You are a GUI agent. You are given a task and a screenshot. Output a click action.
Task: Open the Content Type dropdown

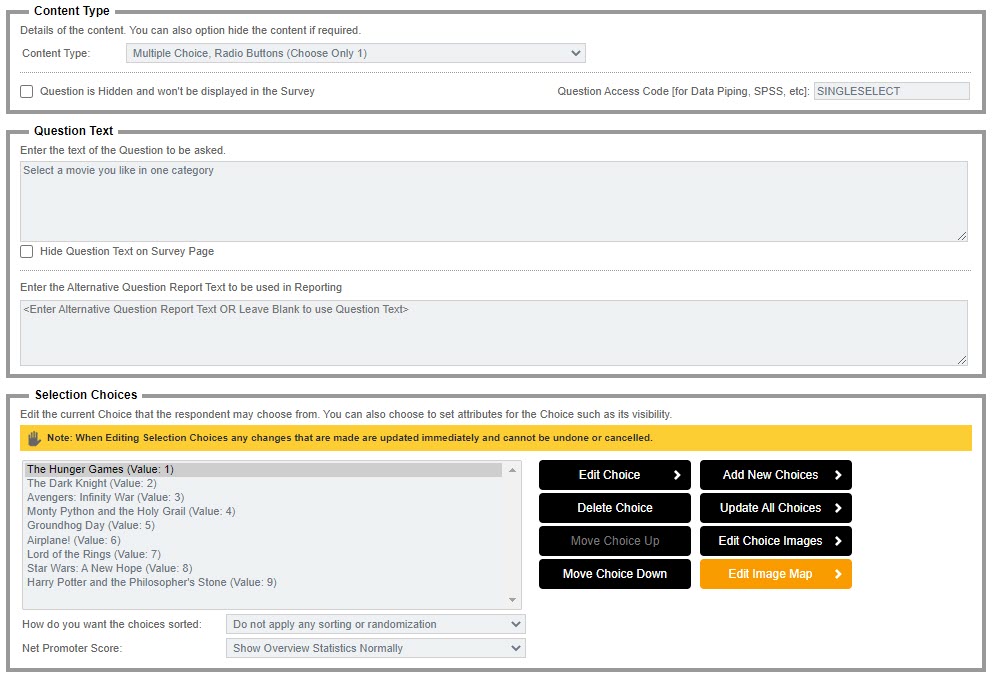click(355, 53)
